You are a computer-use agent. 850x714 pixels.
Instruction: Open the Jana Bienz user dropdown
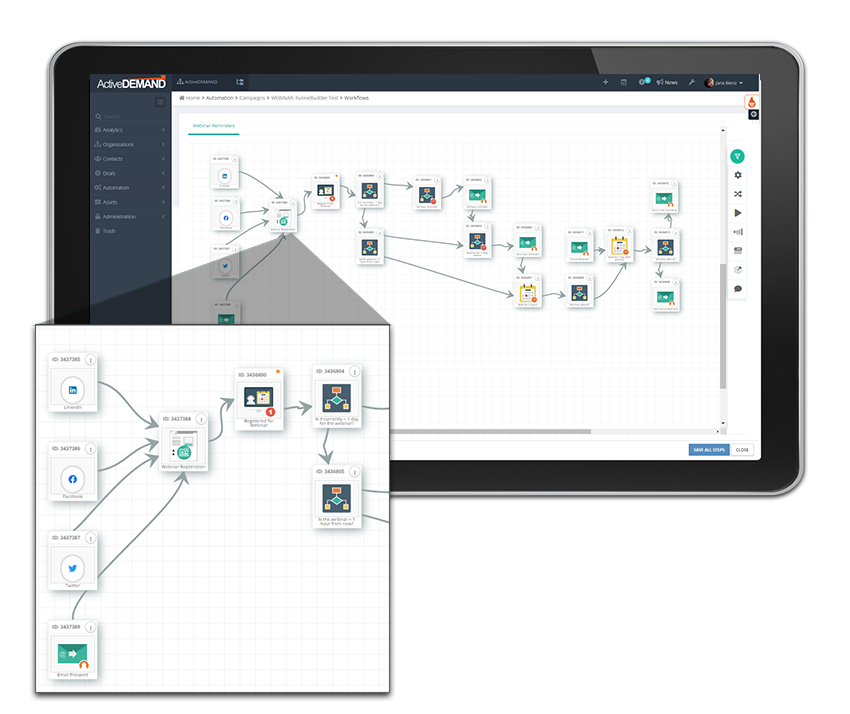(x=724, y=82)
